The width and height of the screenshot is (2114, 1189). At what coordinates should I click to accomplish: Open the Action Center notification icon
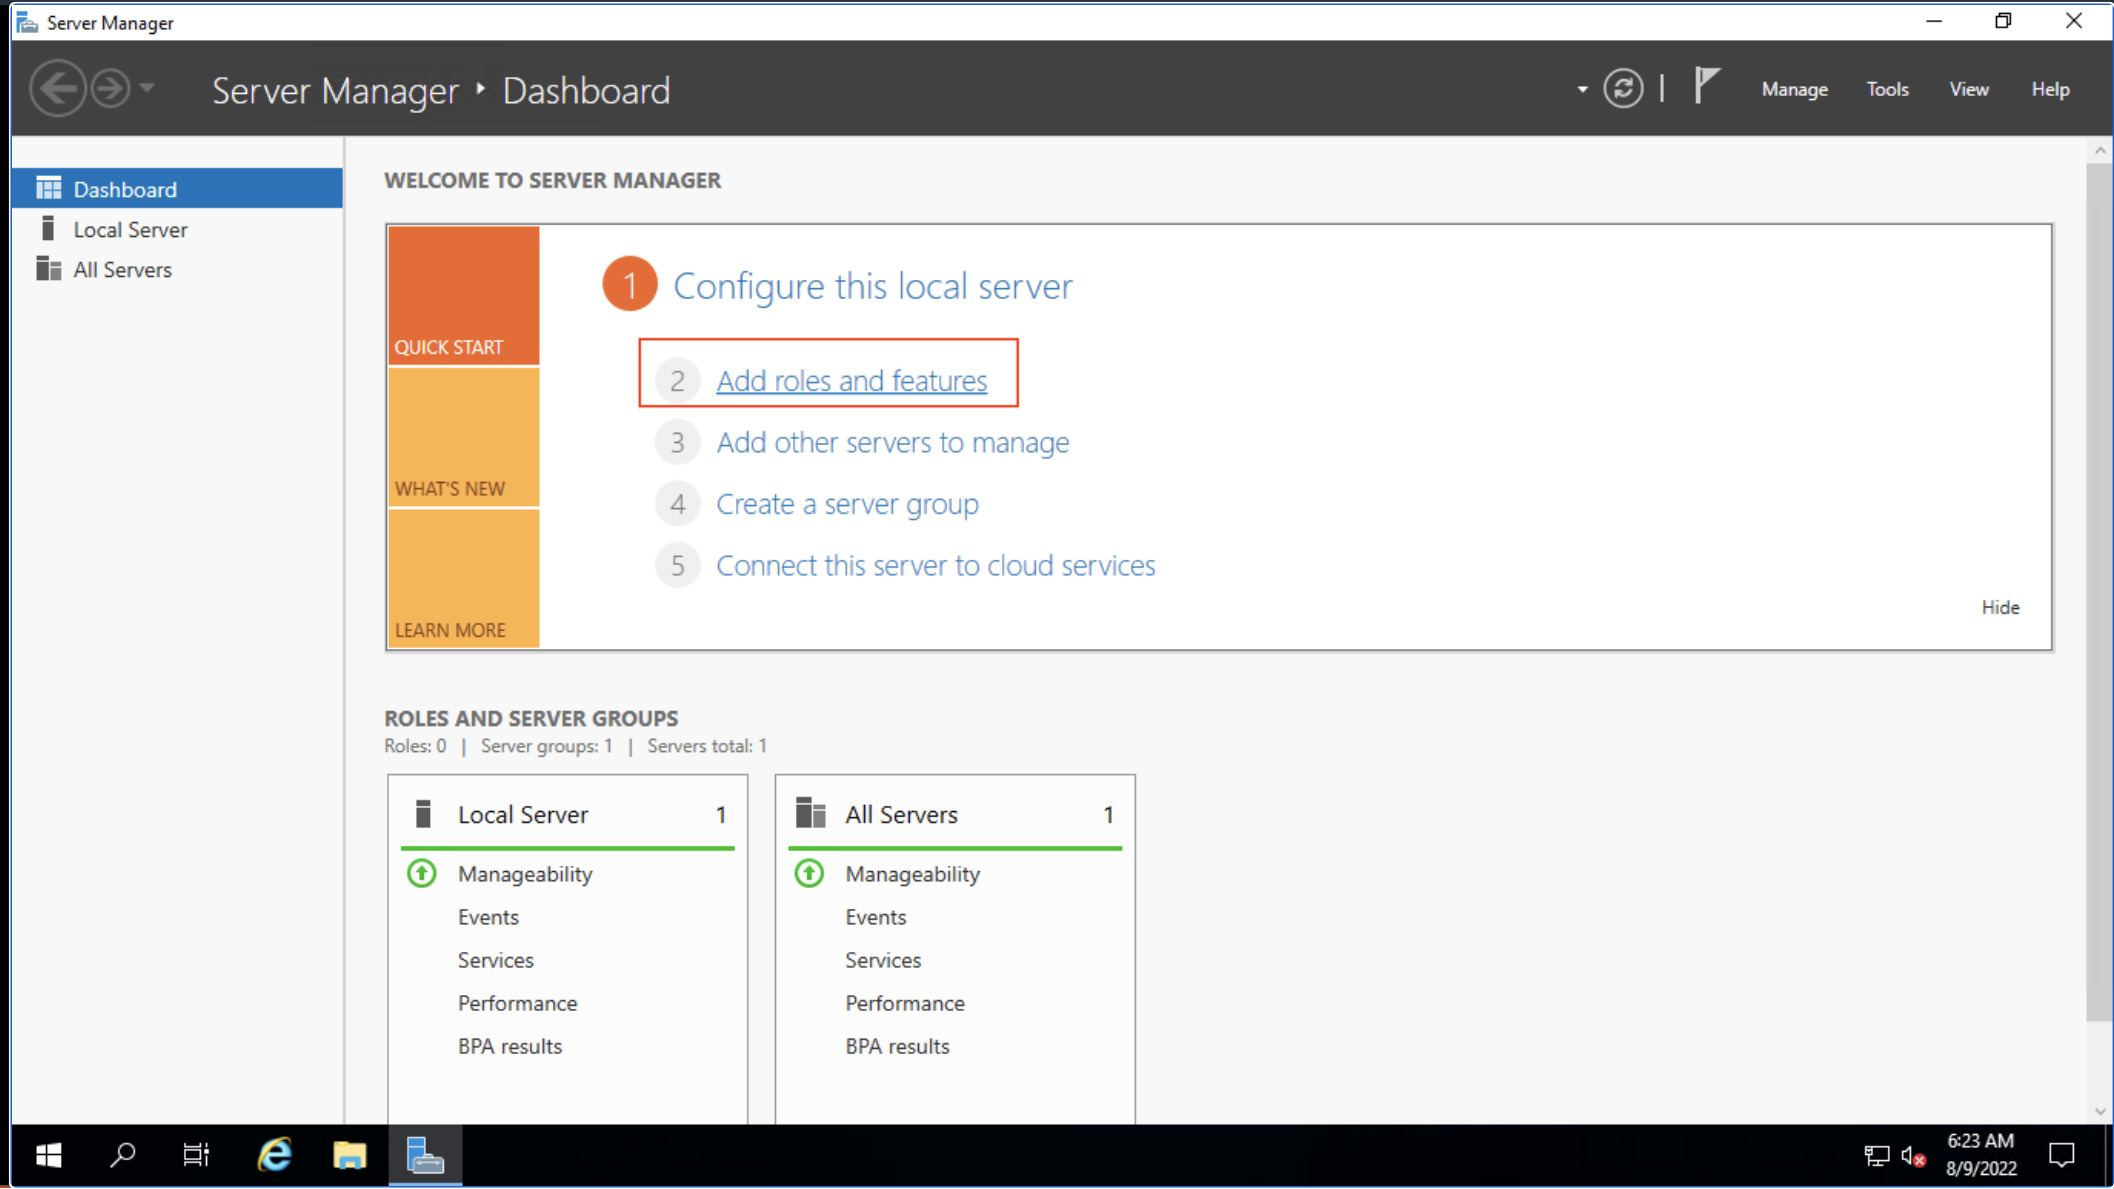pos(2061,1156)
